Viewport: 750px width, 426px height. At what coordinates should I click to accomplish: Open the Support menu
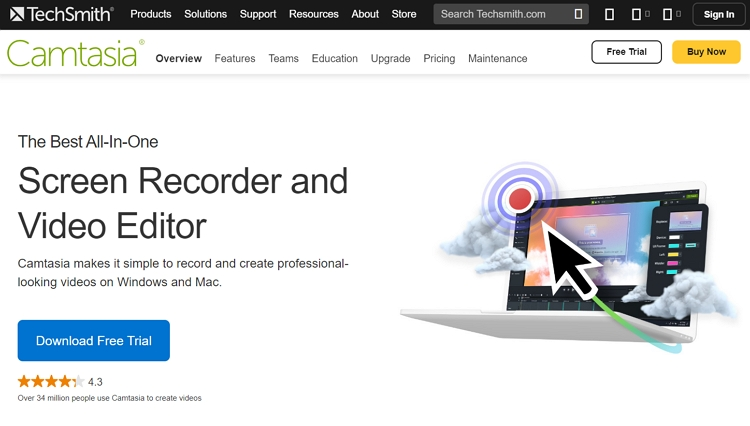click(x=258, y=14)
